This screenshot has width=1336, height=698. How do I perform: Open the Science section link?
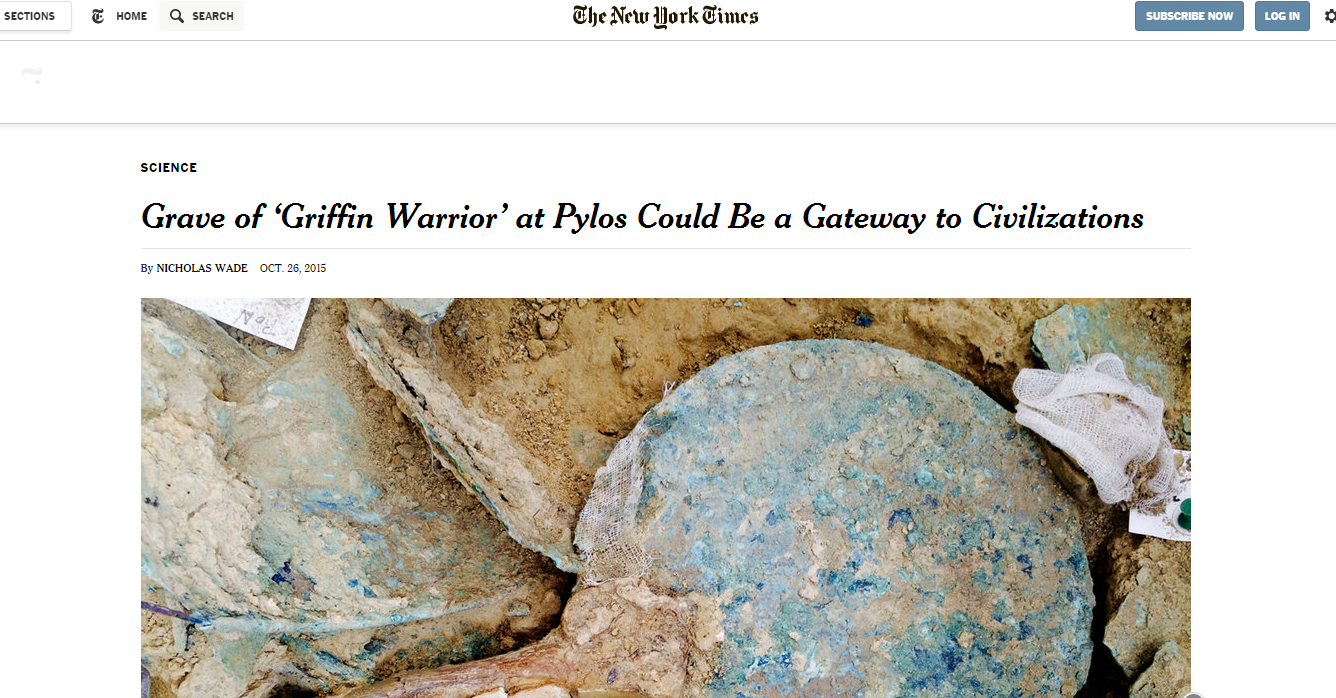click(x=169, y=168)
